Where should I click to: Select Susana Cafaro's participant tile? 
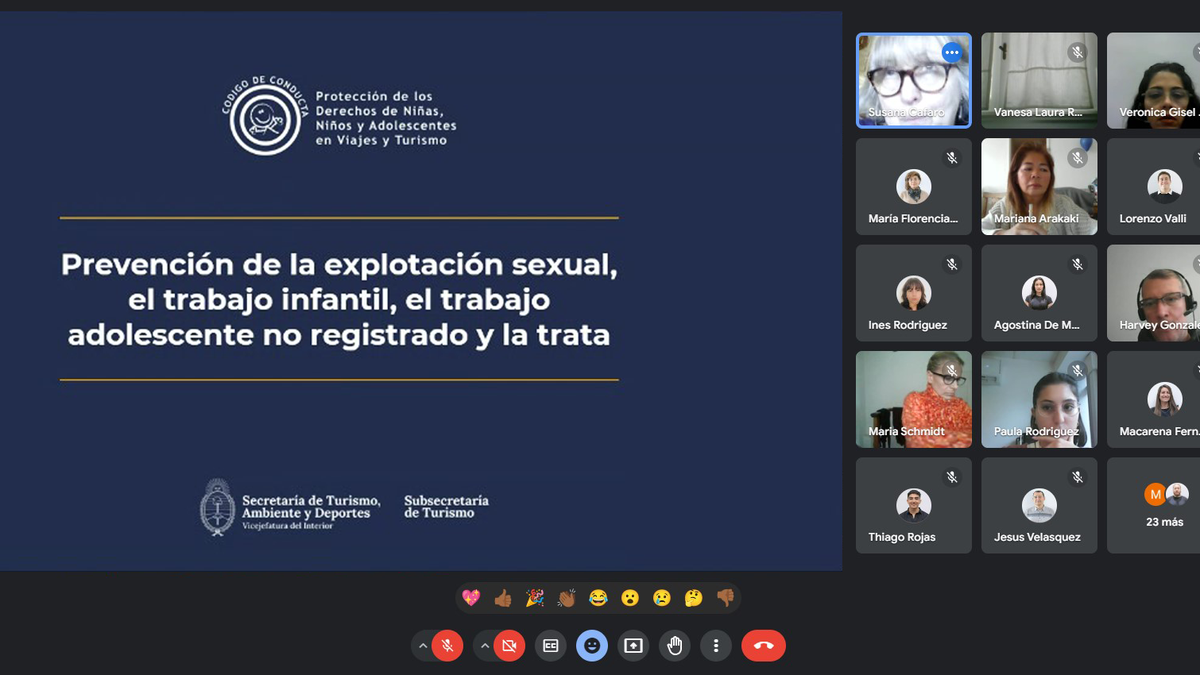point(912,80)
